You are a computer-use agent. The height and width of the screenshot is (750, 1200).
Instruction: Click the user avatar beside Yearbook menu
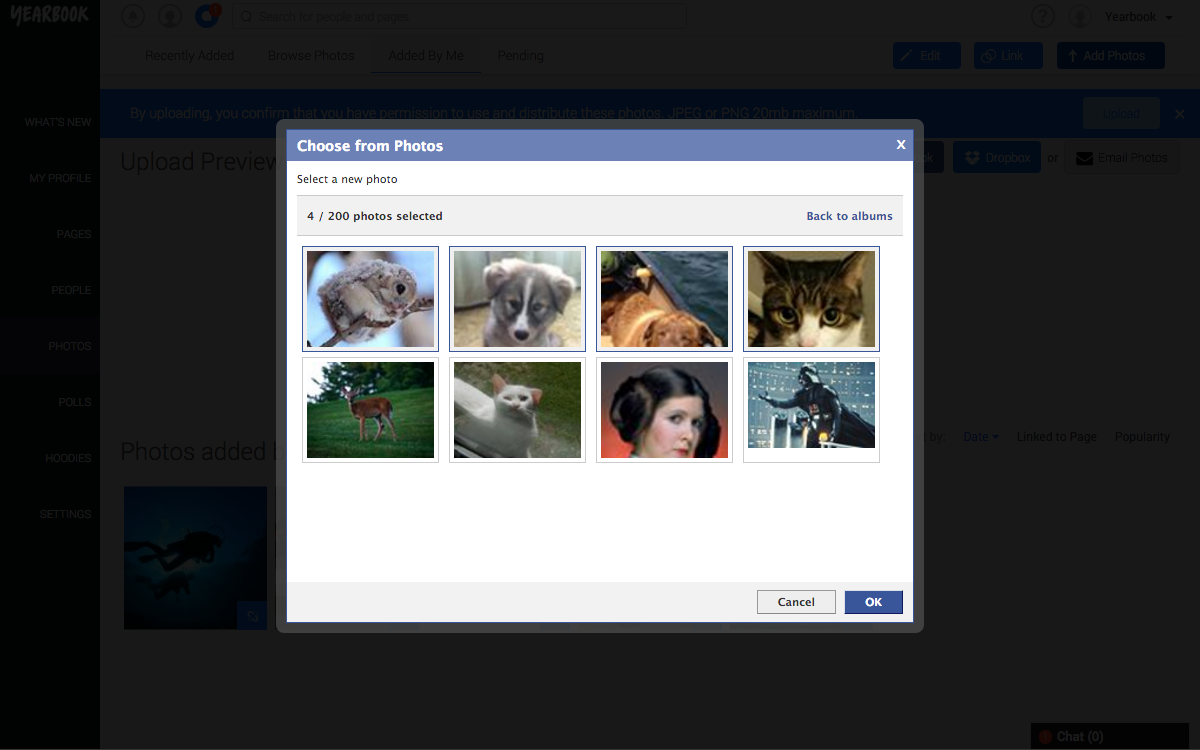pyautogui.click(x=1079, y=16)
